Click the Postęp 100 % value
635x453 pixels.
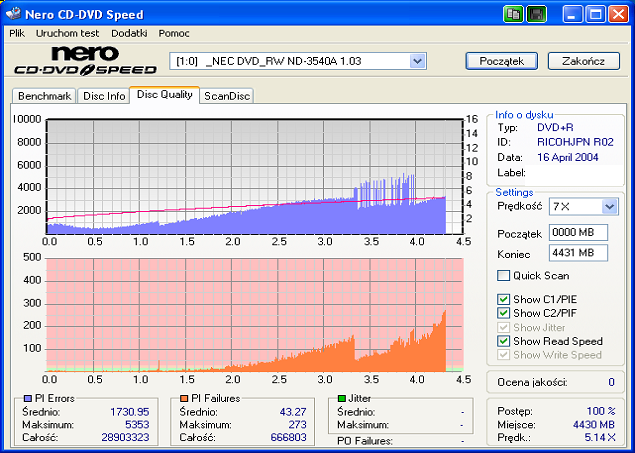coord(601,411)
